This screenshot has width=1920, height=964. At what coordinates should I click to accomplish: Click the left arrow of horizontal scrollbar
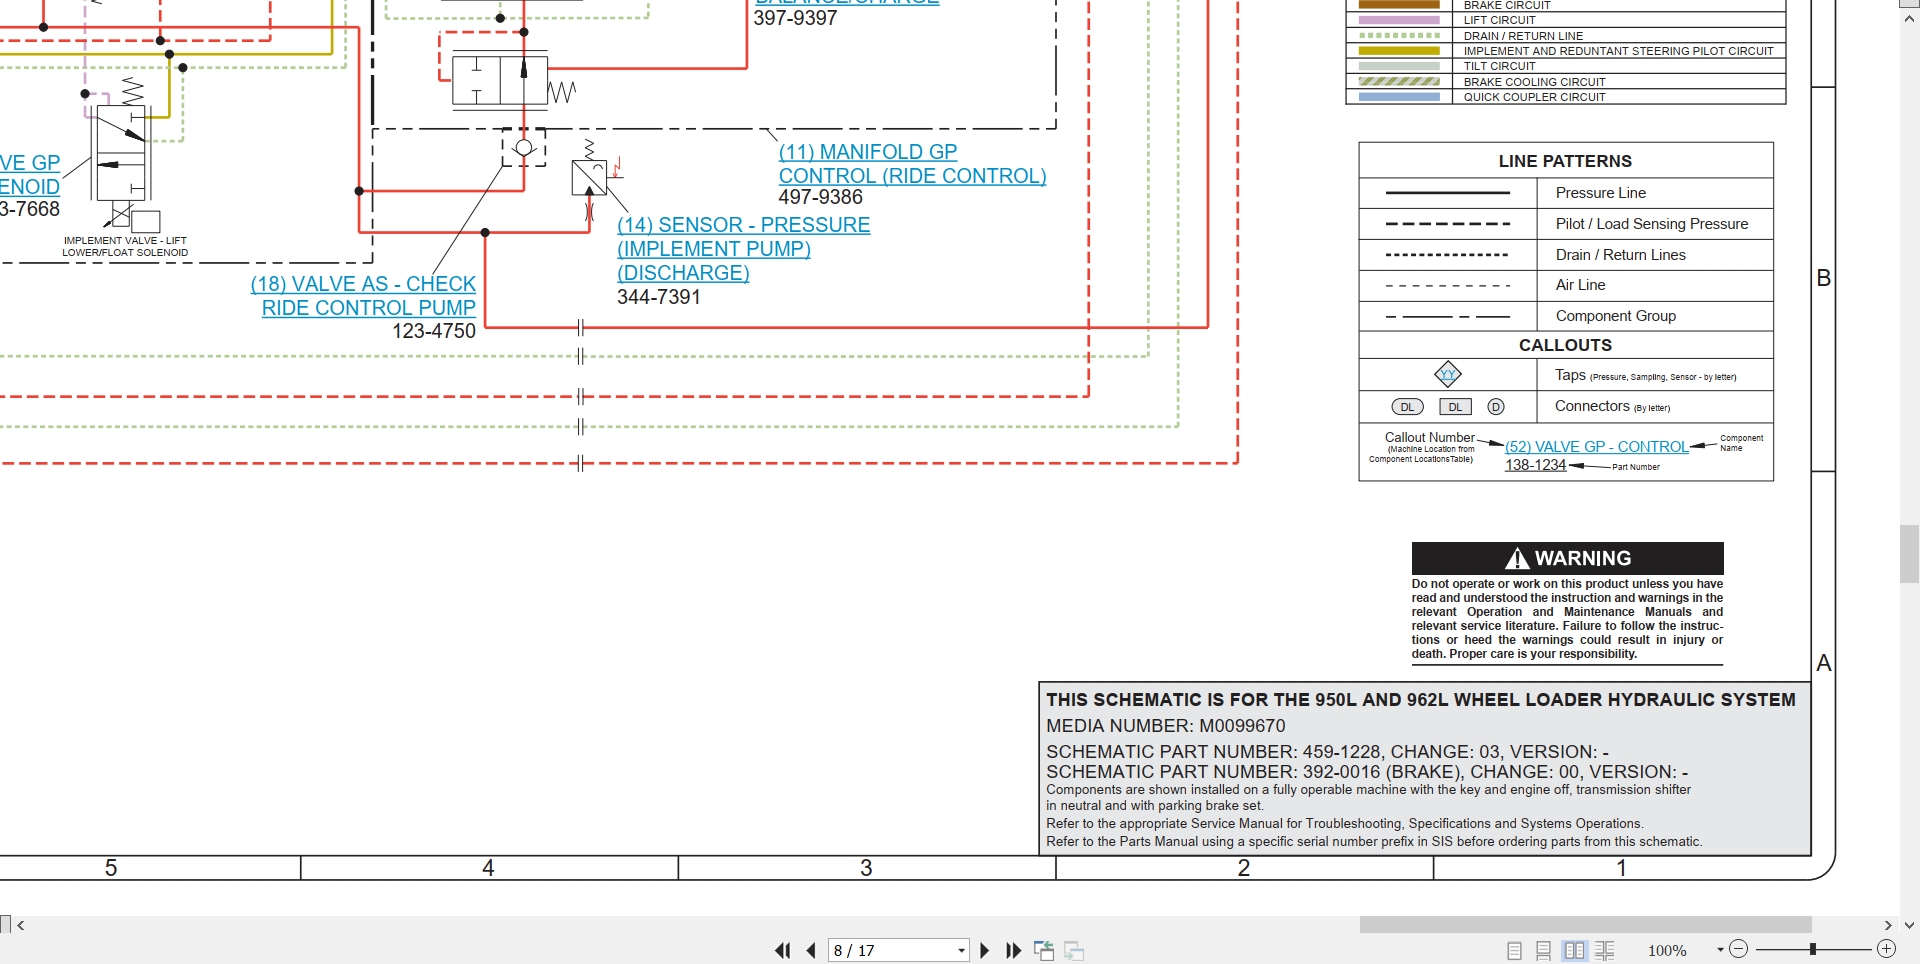click(21, 926)
